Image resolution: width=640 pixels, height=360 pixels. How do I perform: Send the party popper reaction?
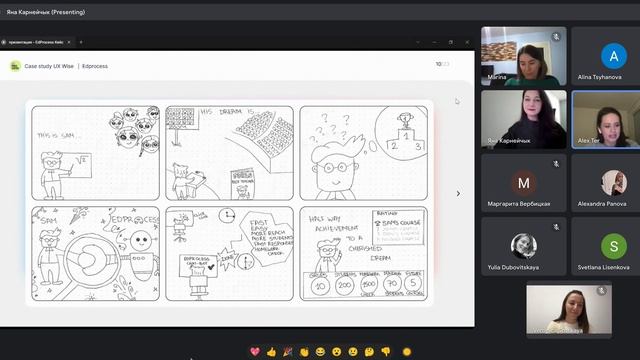coord(288,351)
